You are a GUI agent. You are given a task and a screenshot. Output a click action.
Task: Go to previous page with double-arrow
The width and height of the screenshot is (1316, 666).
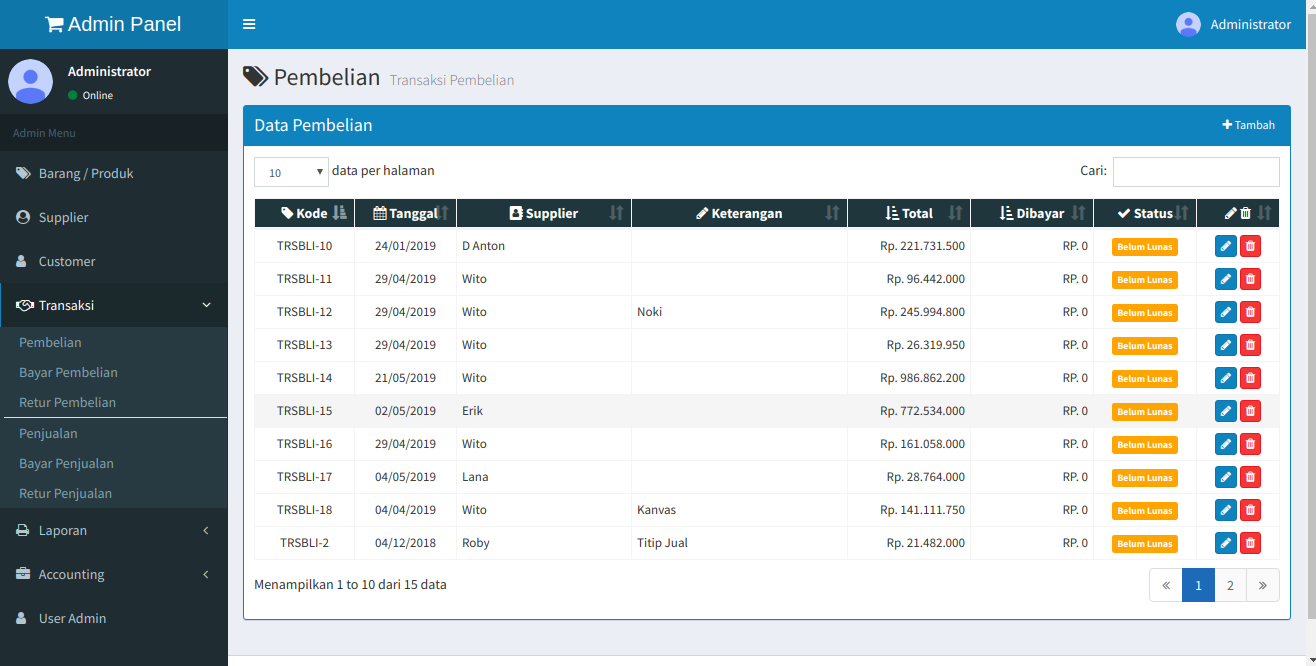1166,585
